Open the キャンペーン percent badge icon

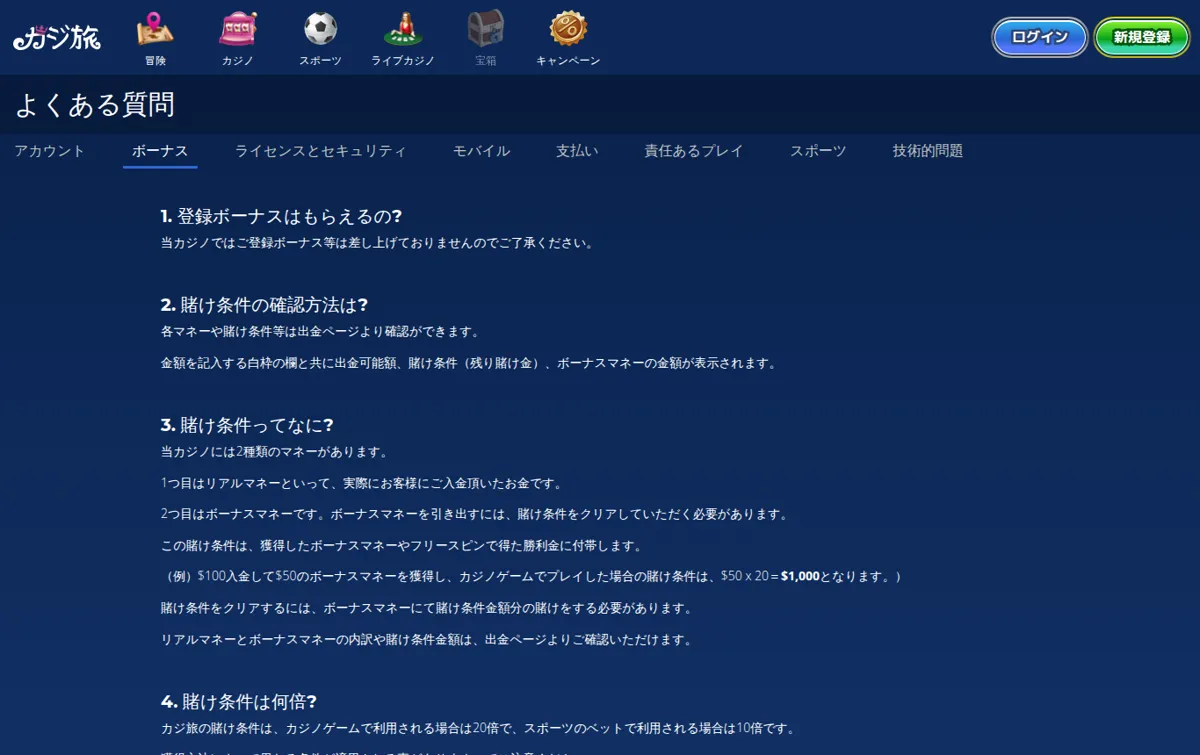[568, 28]
